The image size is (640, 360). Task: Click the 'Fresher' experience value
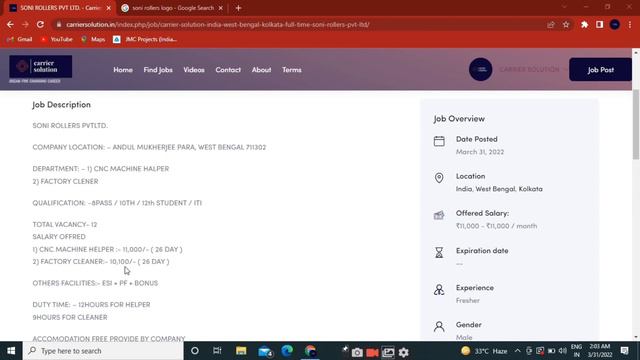pyautogui.click(x=468, y=300)
